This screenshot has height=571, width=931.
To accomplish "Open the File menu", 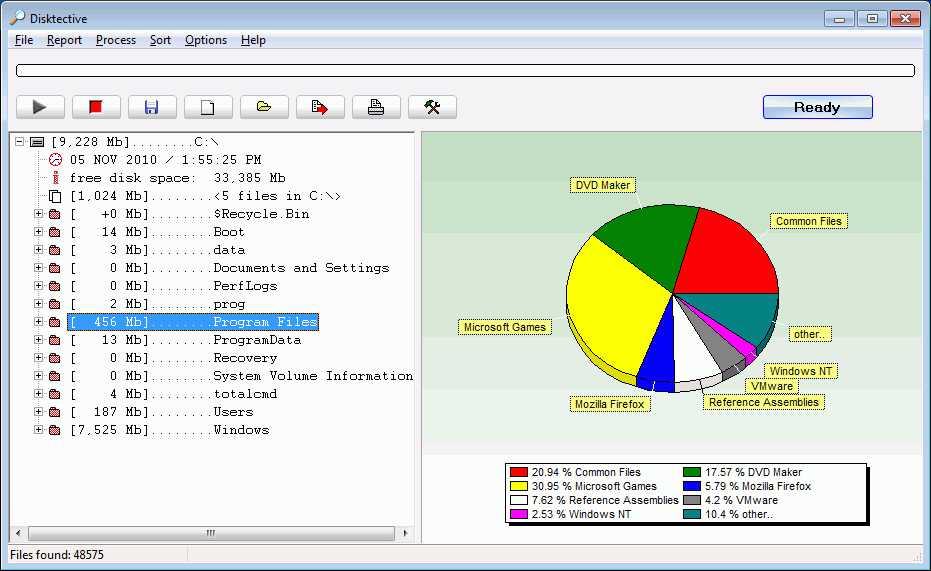I will 24,40.
